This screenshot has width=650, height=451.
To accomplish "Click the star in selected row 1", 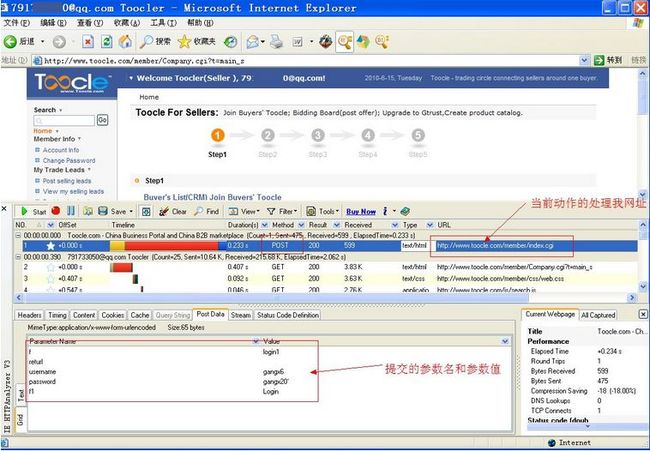I will [x=51, y=246].
